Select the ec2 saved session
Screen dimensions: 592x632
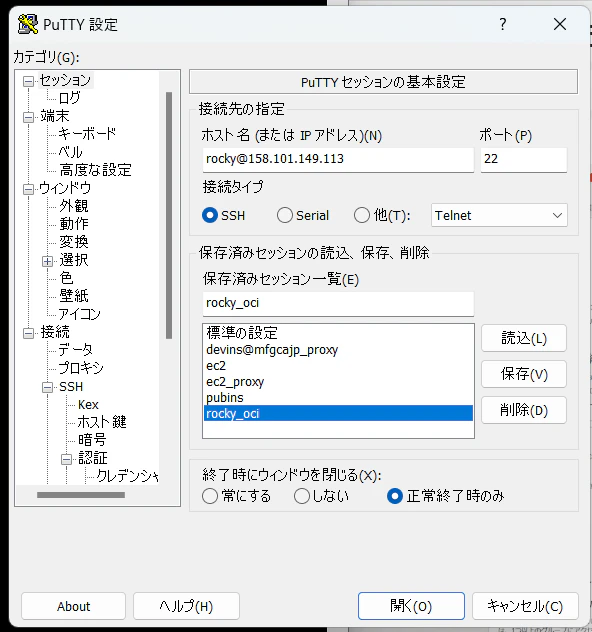pyautogui.click(x=338, y=366)
